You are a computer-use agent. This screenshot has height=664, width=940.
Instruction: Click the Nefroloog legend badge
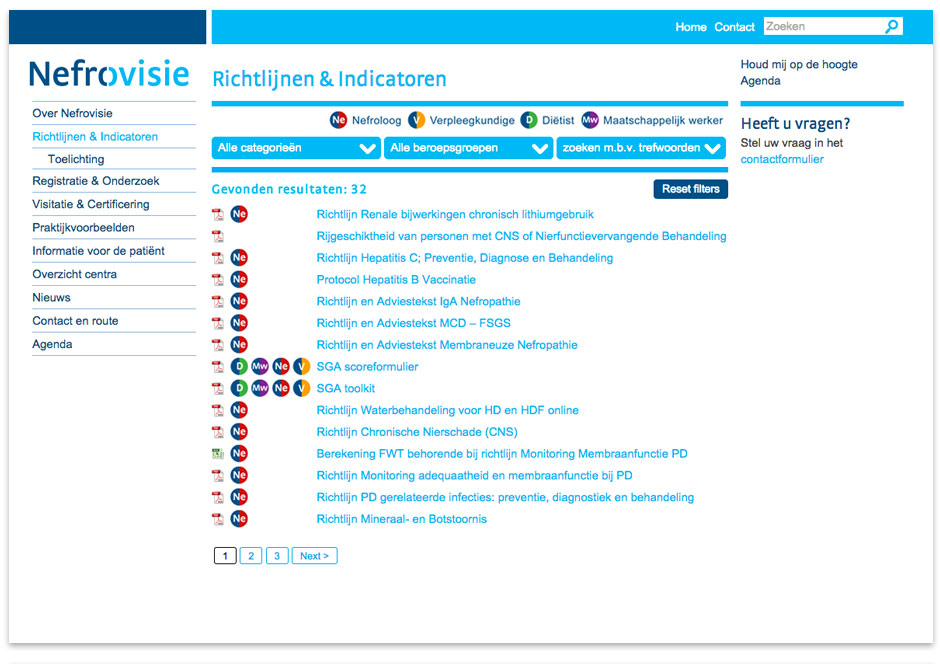339,120
